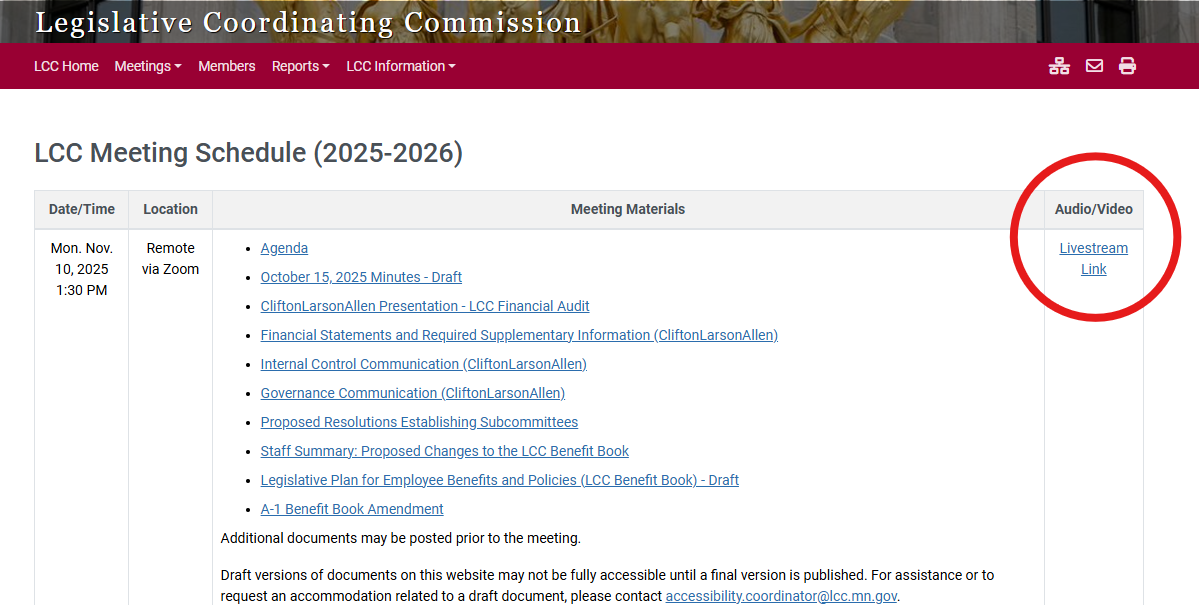Open Proposed Resolutions Establishing Subcommittees
The height and width of the screenshot is (605, 1199).
pyautogui.click(x=418, y=421)
